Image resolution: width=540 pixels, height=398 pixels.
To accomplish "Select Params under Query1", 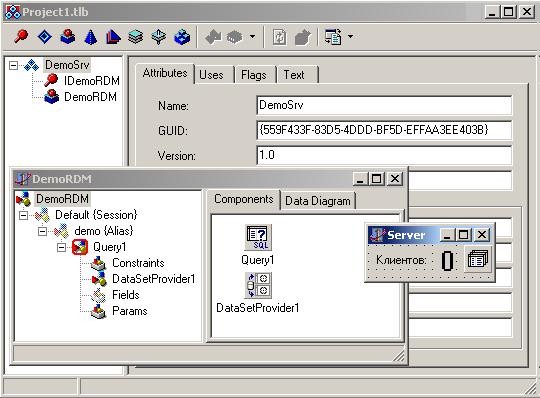I will coord(130,311).
